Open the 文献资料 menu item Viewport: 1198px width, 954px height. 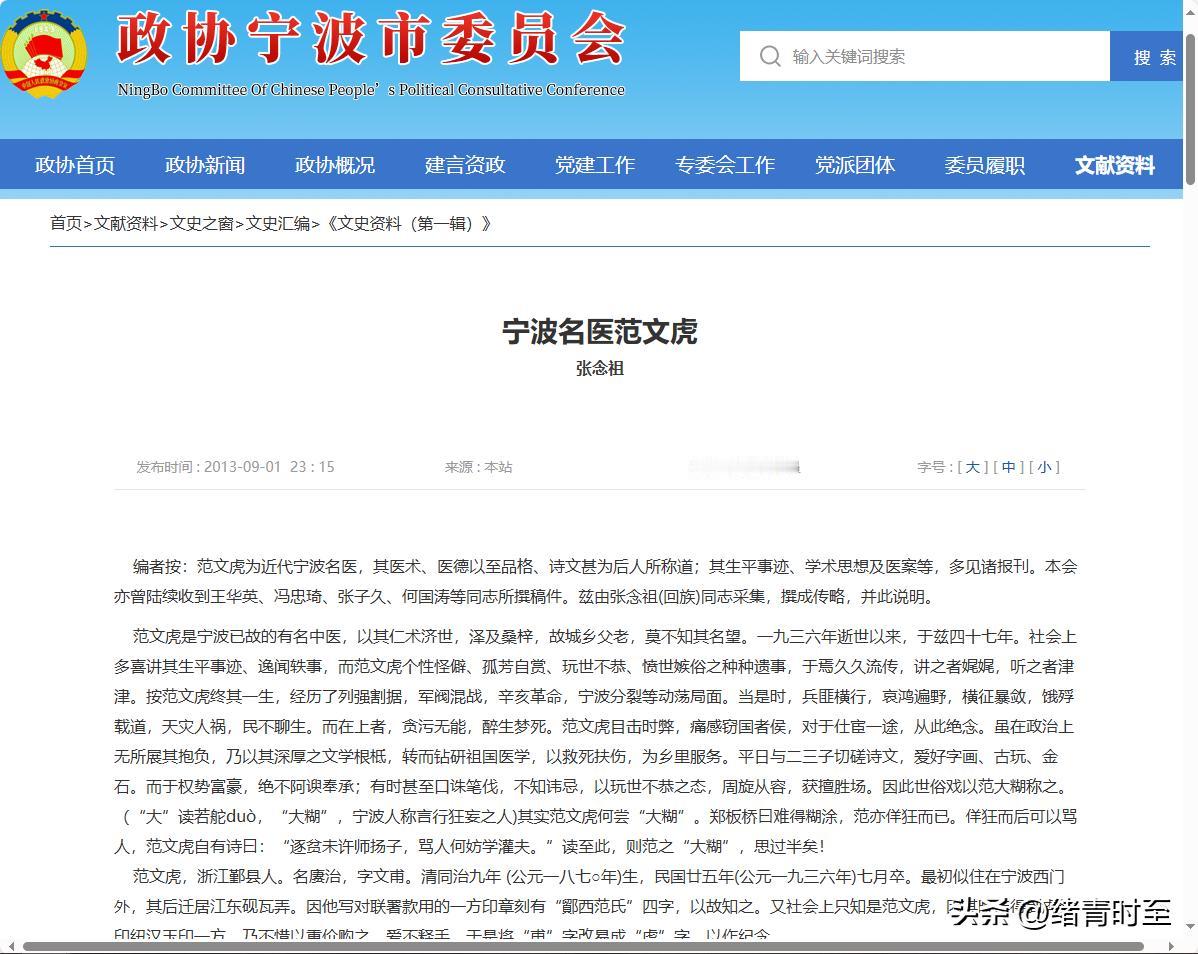tap(1114, 165)
